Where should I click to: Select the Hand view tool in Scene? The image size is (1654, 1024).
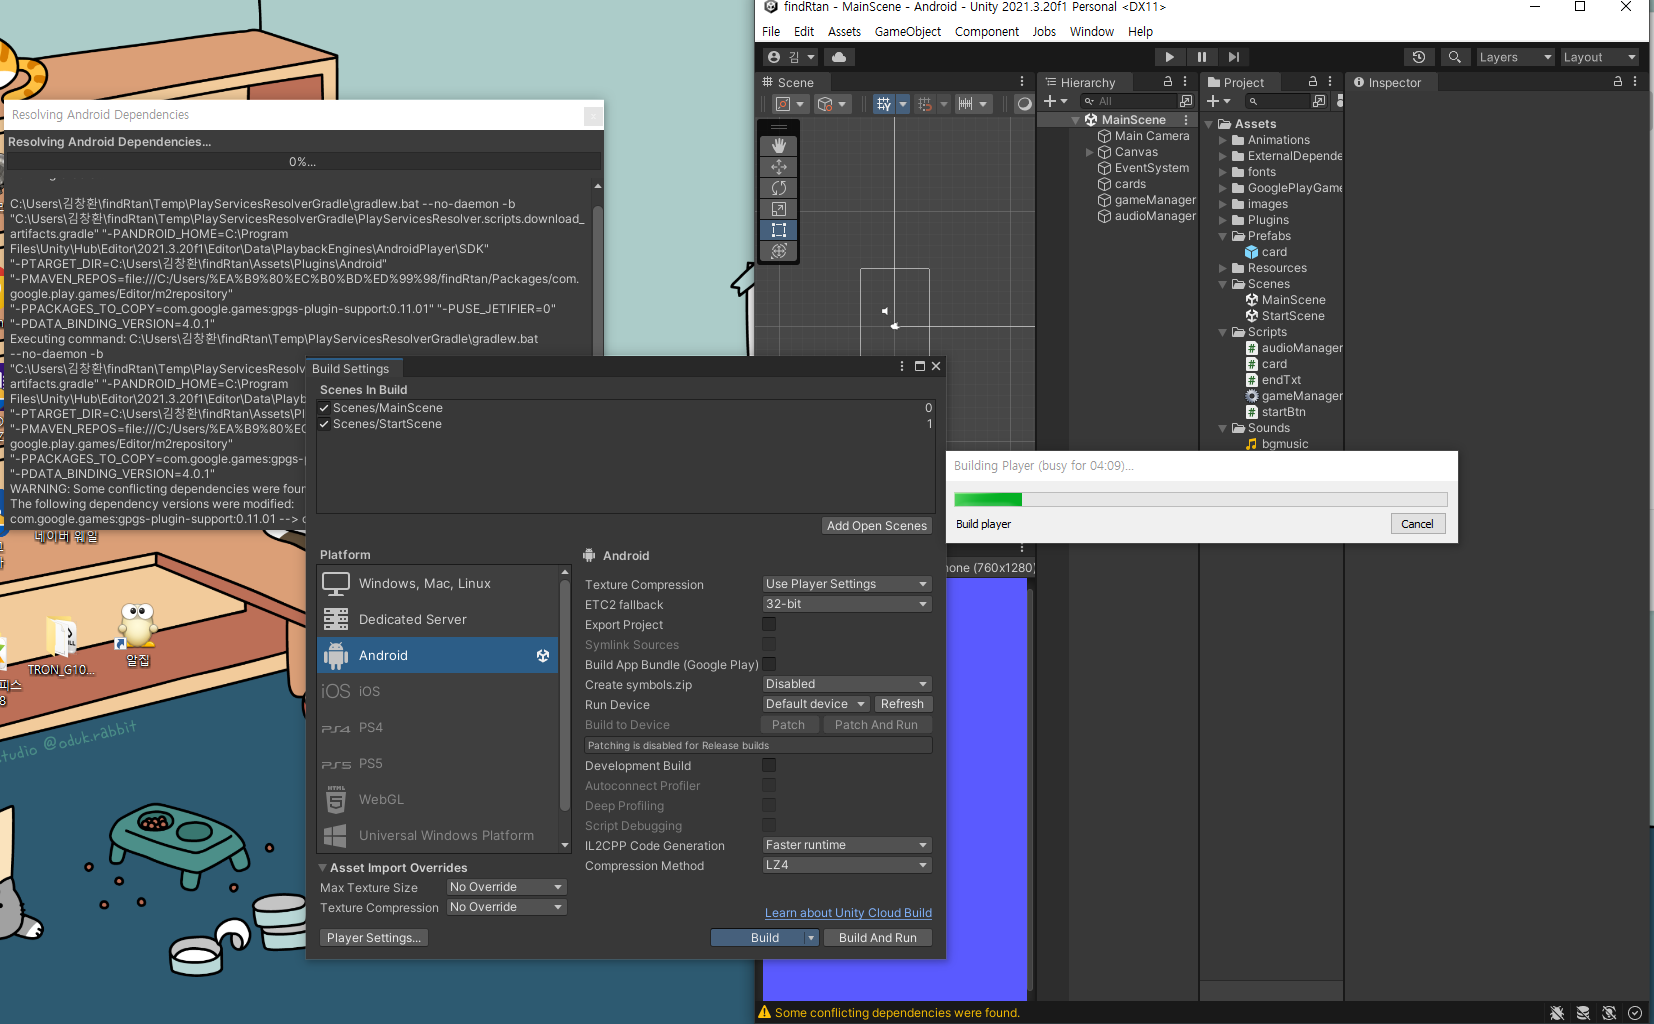click(x=779, y=146)
